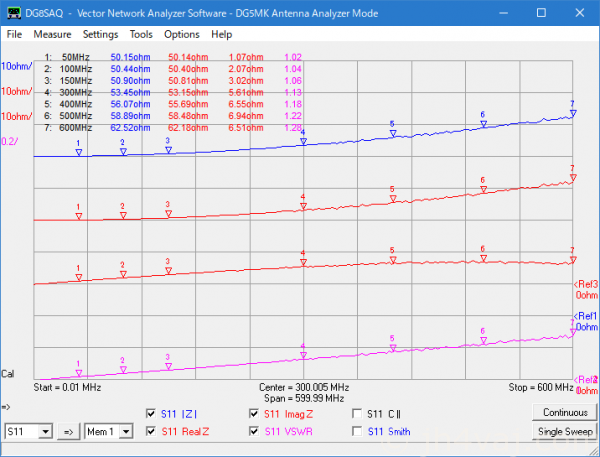The width and height of the screenshot is (600, 457).
Task: Click marker 1 on the blue |Z| trace
Action: point(78,152)
